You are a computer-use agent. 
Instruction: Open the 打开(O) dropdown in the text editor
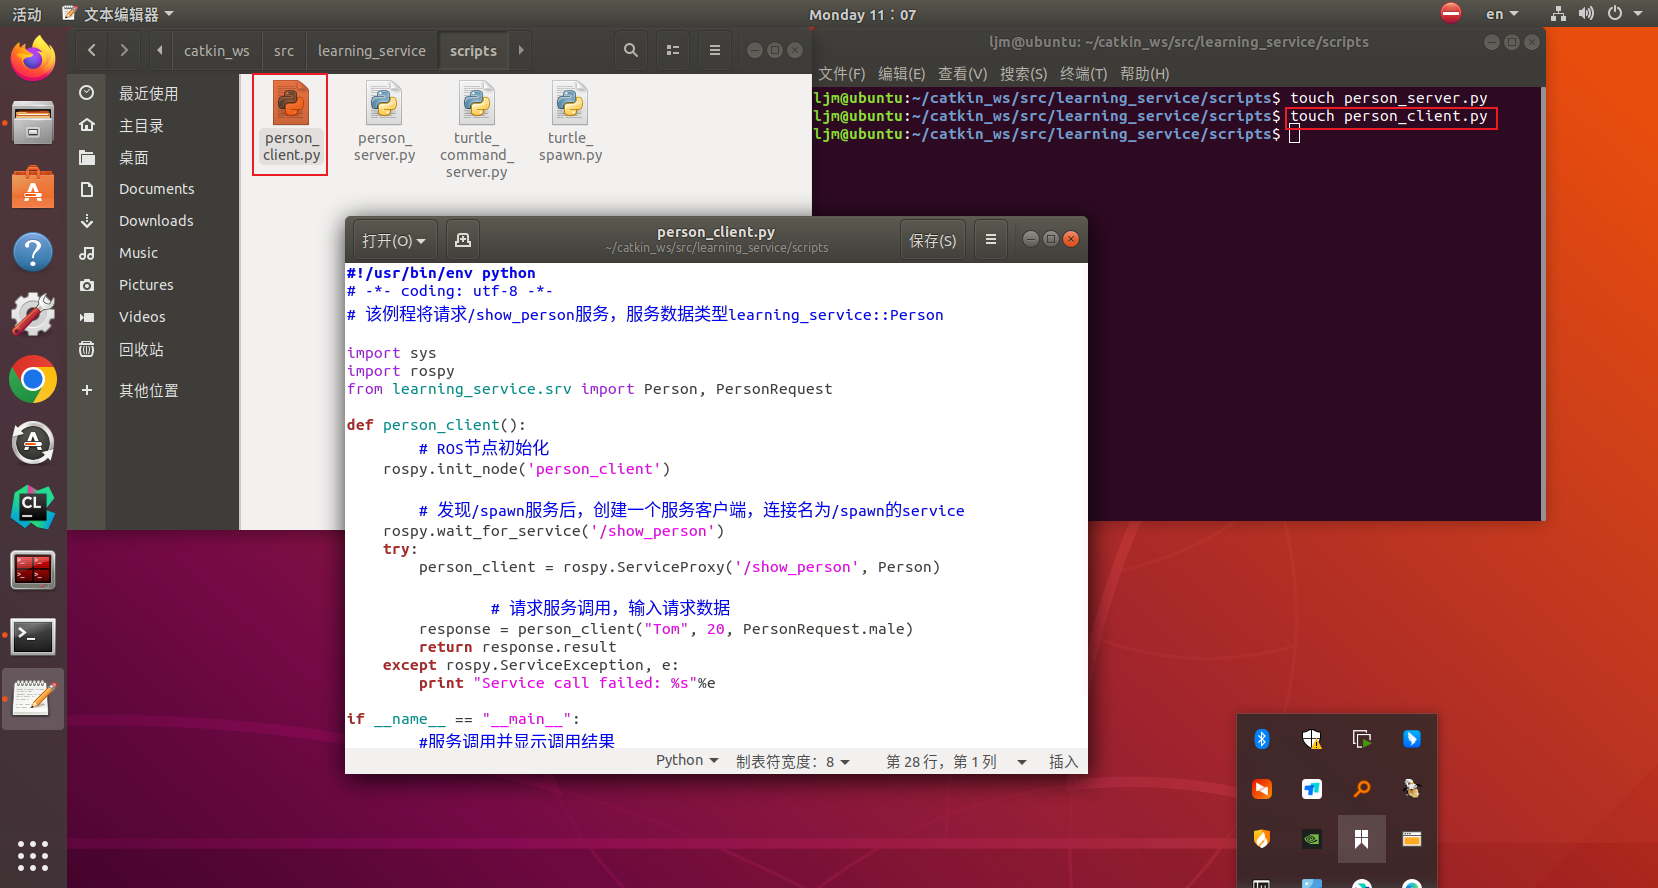pyautogui.click(x=394, y=240)
